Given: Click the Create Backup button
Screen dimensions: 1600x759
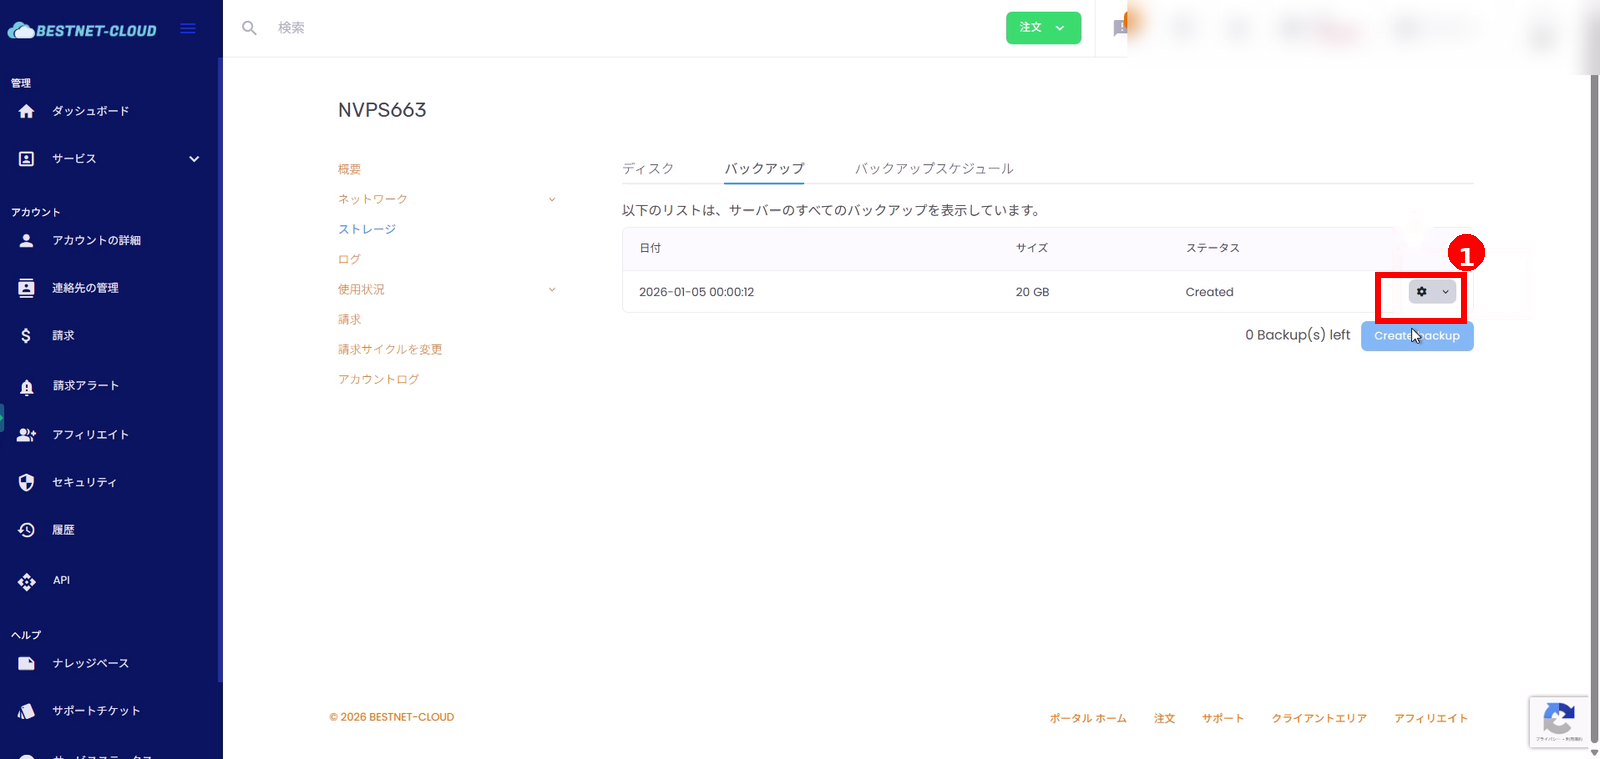Looking at the screenshot, I should pos(1416,336).
